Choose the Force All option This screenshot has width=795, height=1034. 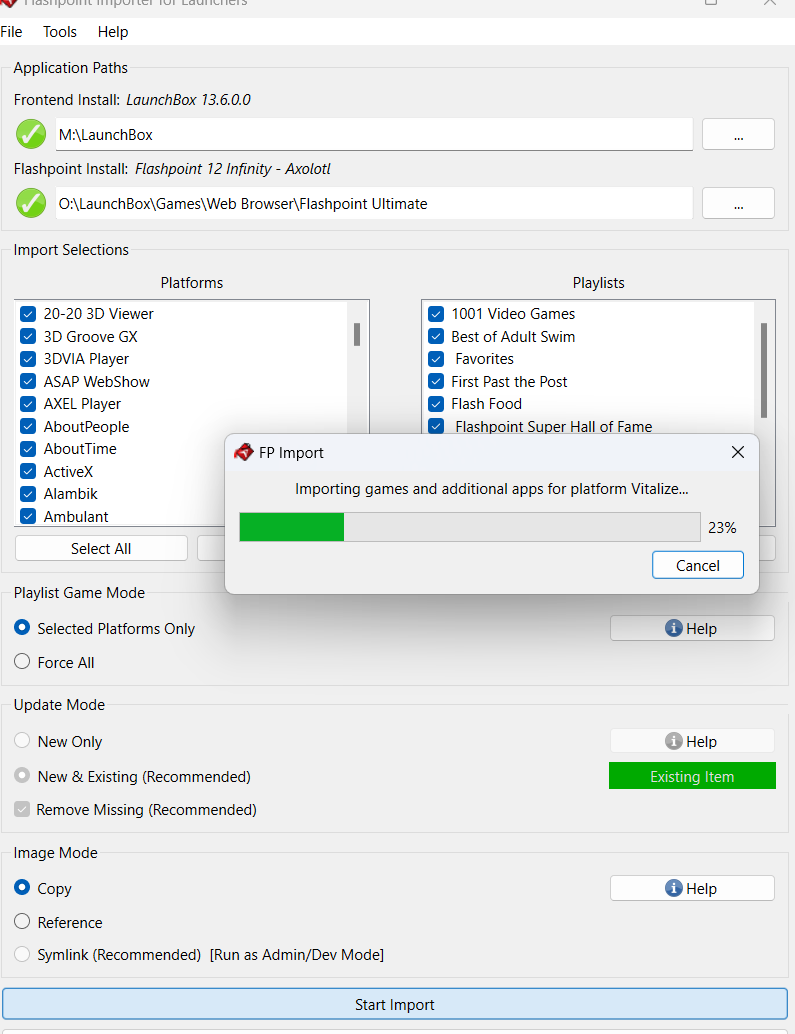coord(22,661)
